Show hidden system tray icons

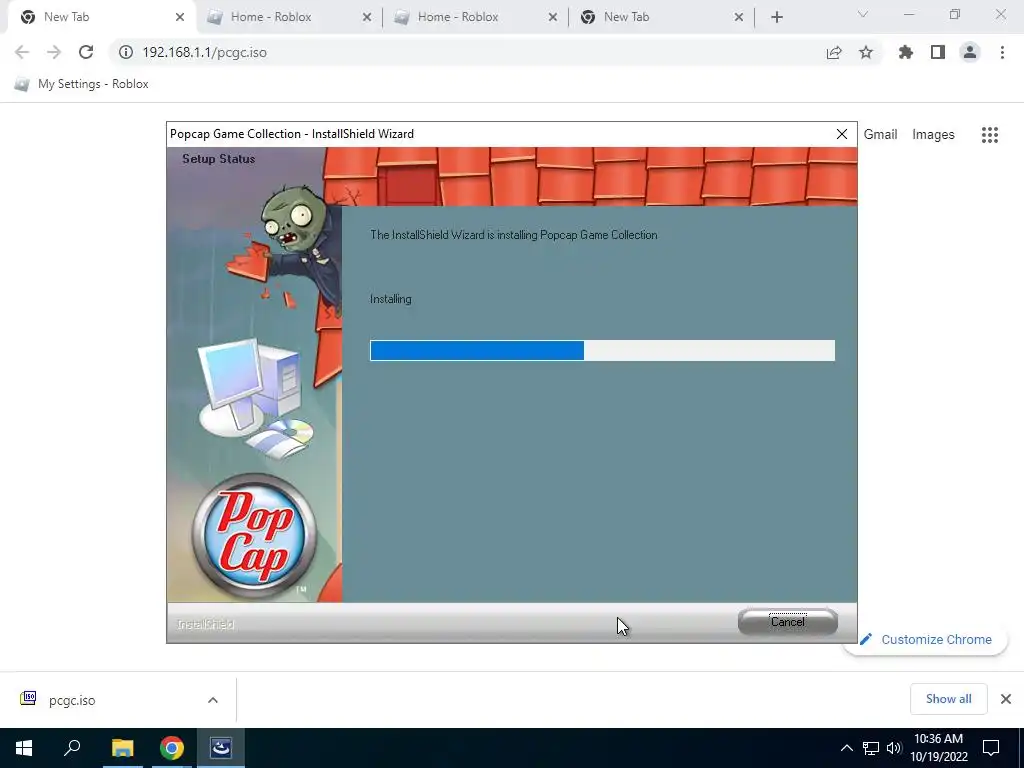846,748
